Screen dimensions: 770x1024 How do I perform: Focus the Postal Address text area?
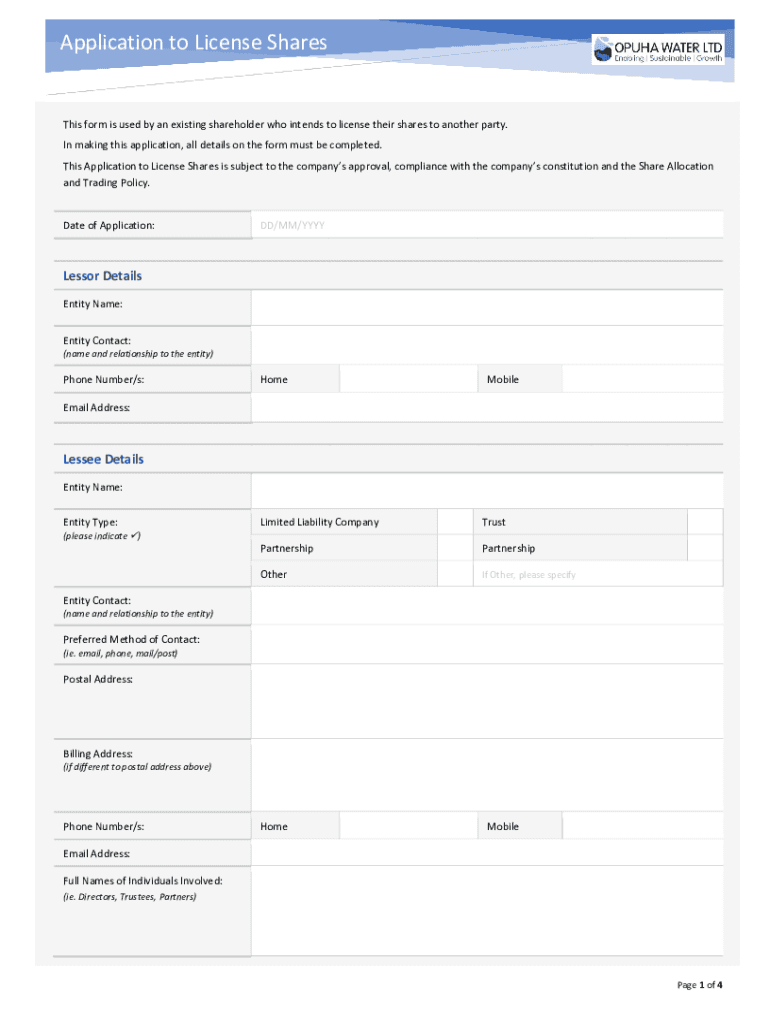[x=486, y=702]
